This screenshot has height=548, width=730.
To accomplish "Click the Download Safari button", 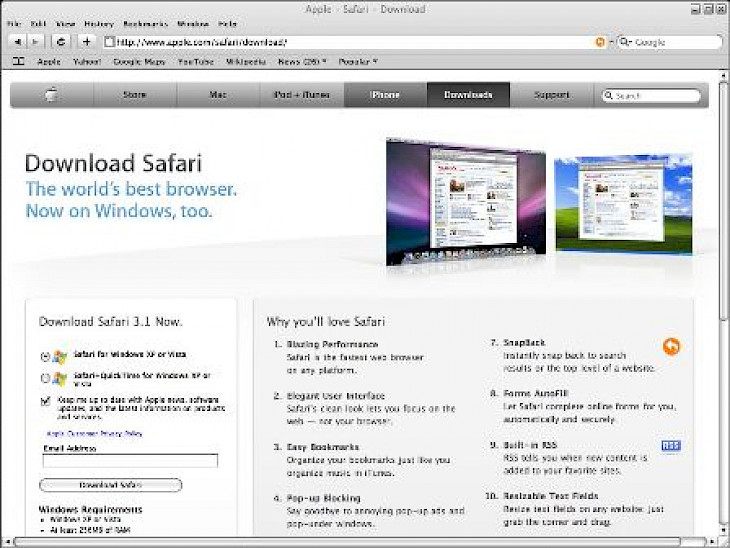I will click(x=111, y=485).
